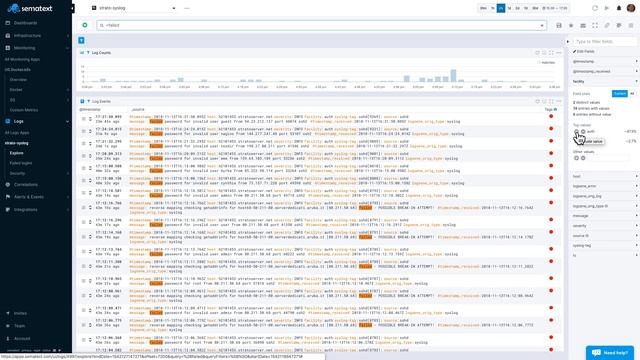Screen dimensions: 640x360
Task: Open Log Events panel more options
Action: (x=558, y=101)
